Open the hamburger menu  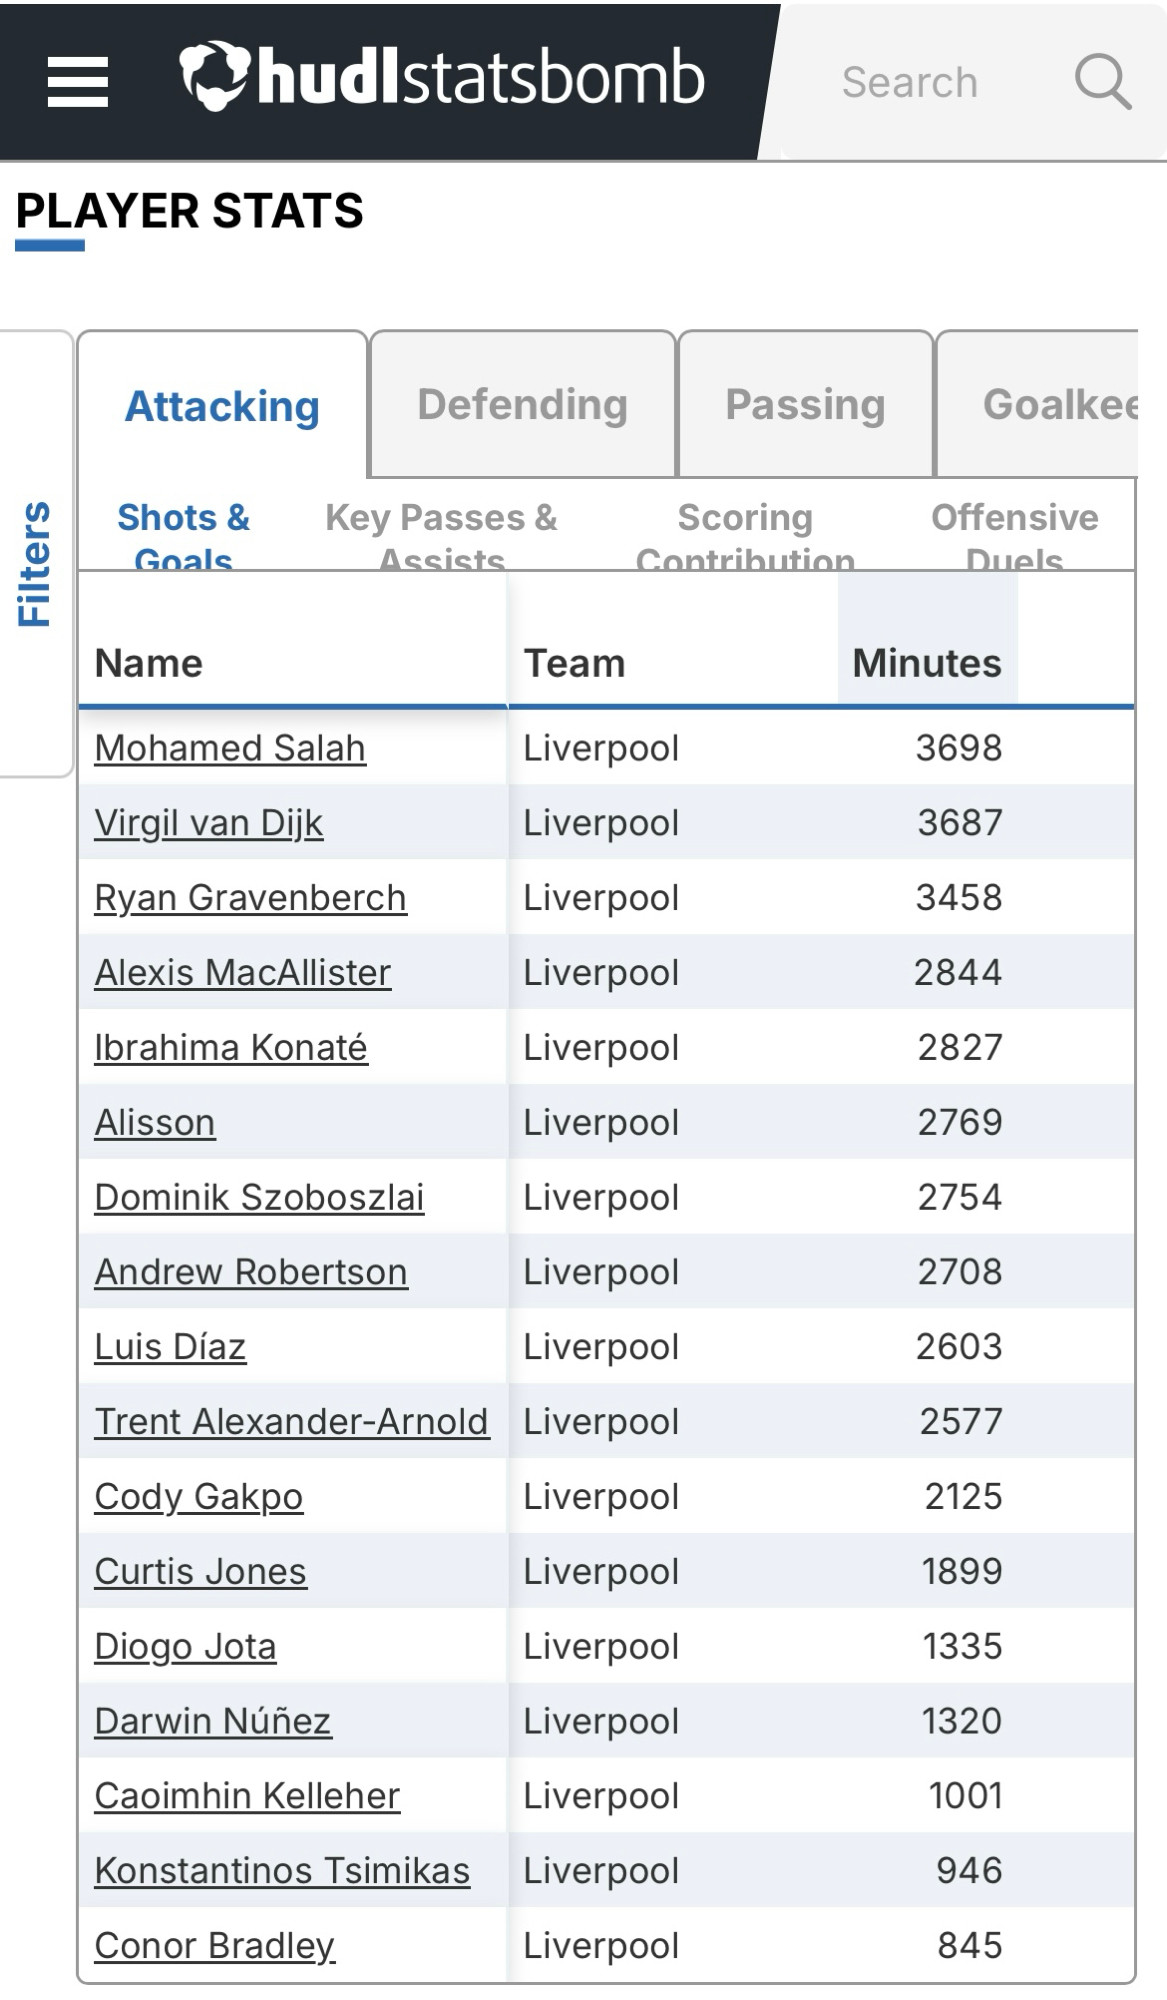tap(78, 81)
